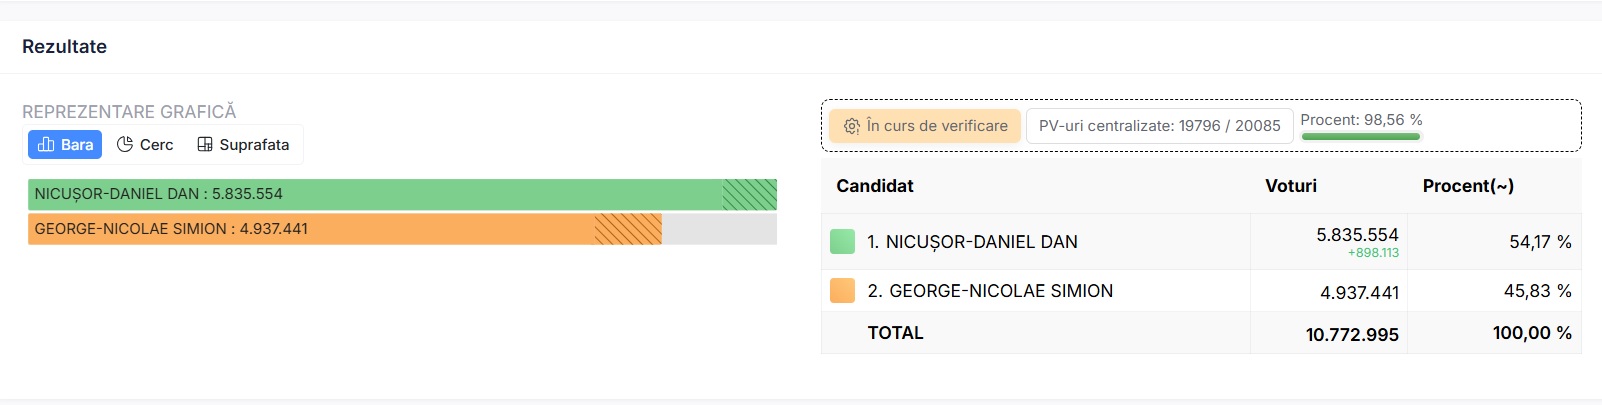Click the PV-uri centralizate counter
The height and width of the screenshot is (405, 1602).
click(1159, 126)
